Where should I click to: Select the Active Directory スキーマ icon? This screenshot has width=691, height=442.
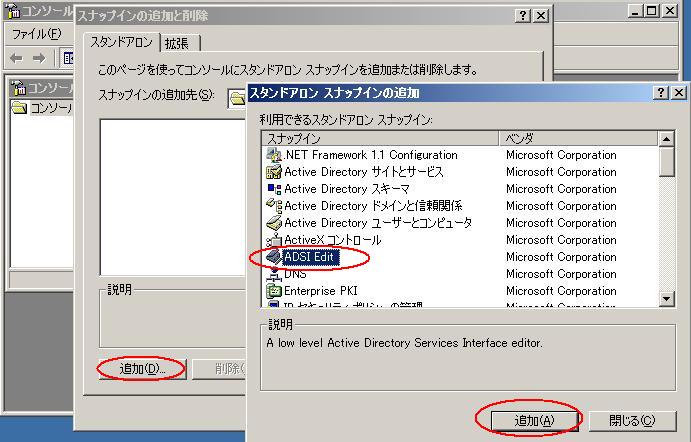pyautogui.click(x=274, y=189)
